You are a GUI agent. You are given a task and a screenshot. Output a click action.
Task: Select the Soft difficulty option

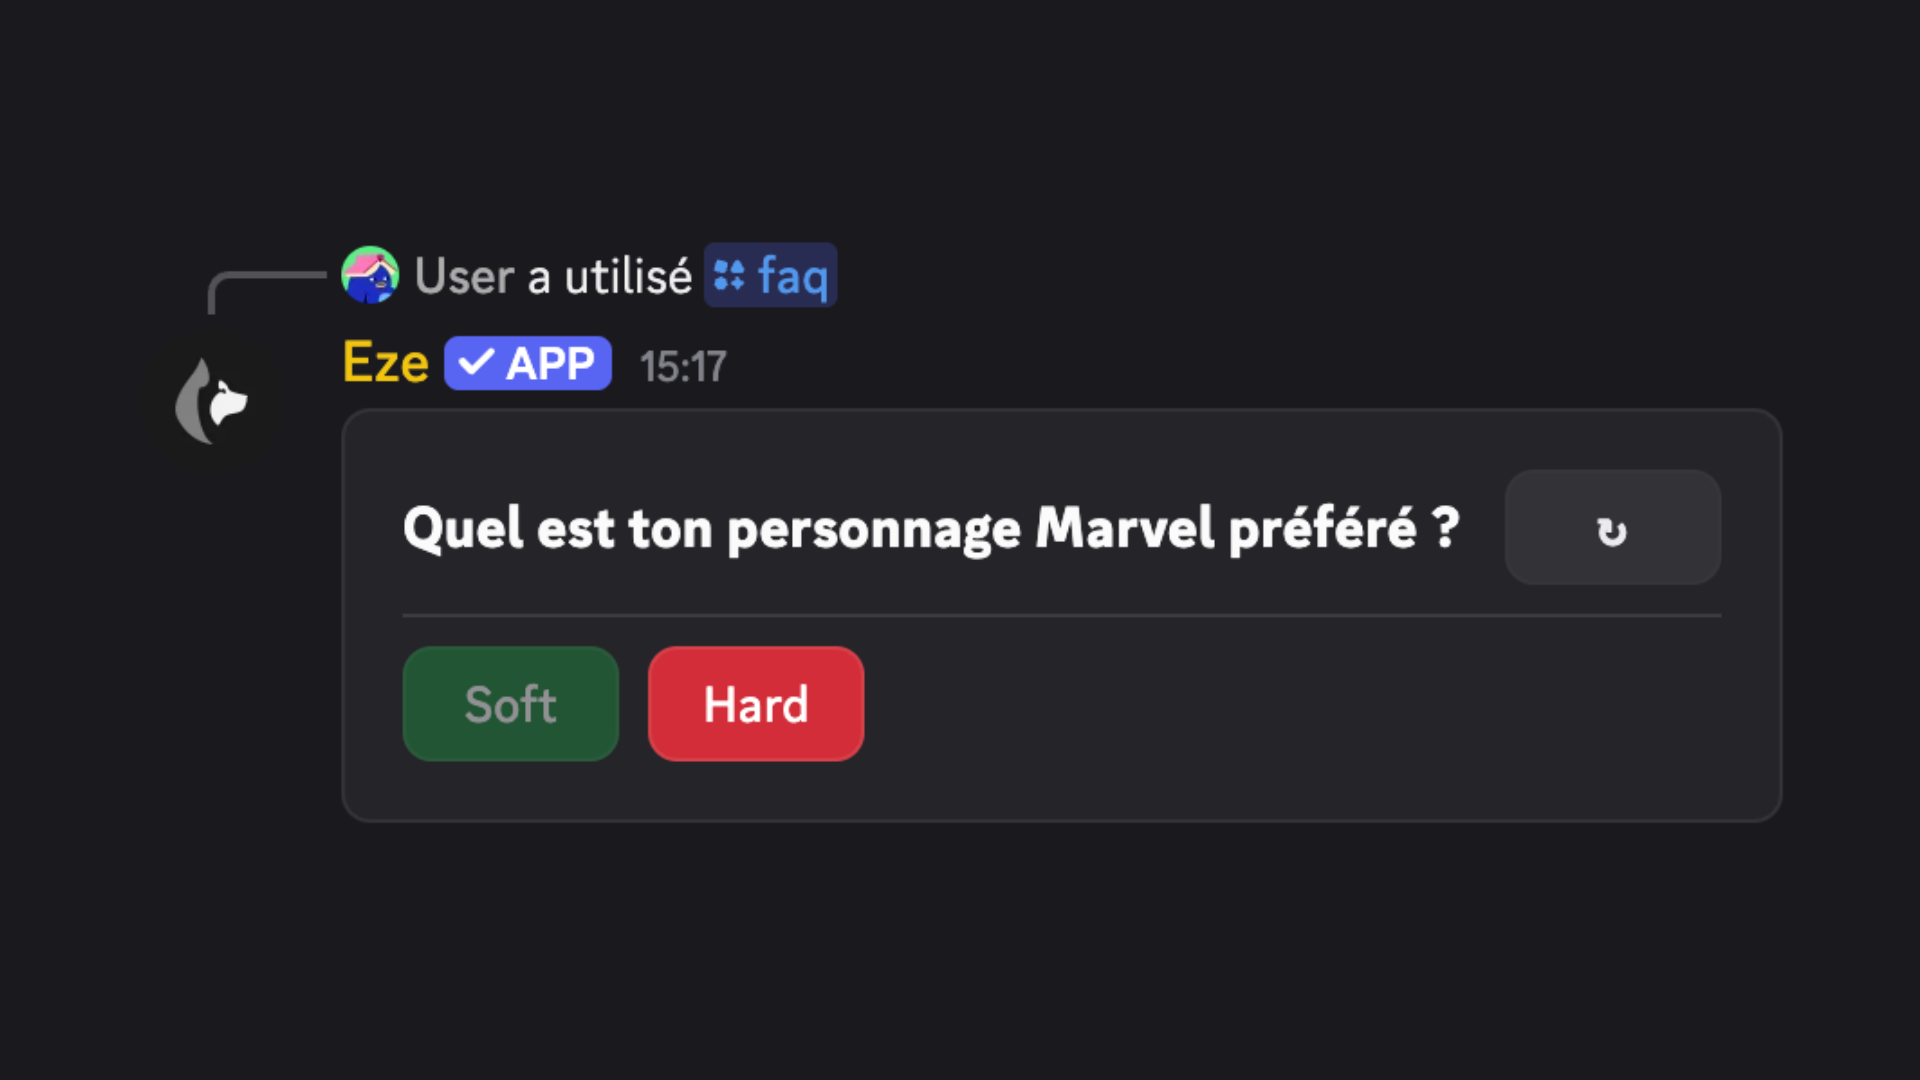510,703
